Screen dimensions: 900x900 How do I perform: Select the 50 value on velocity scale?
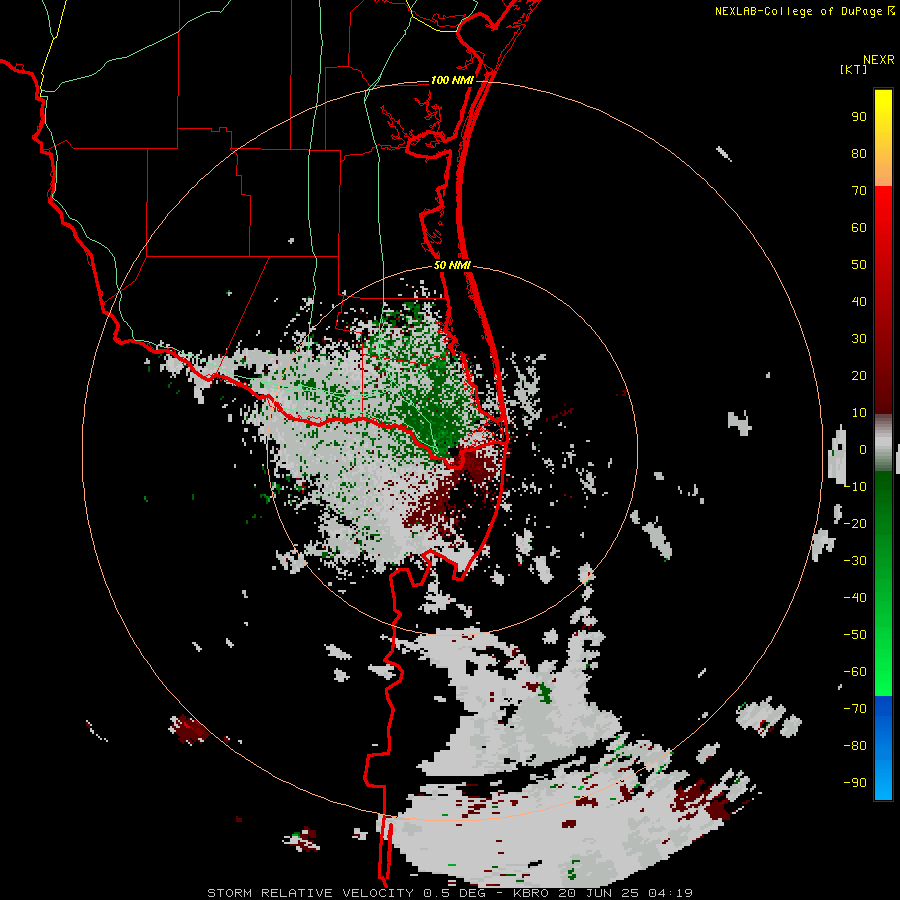[x=859, y=265]
